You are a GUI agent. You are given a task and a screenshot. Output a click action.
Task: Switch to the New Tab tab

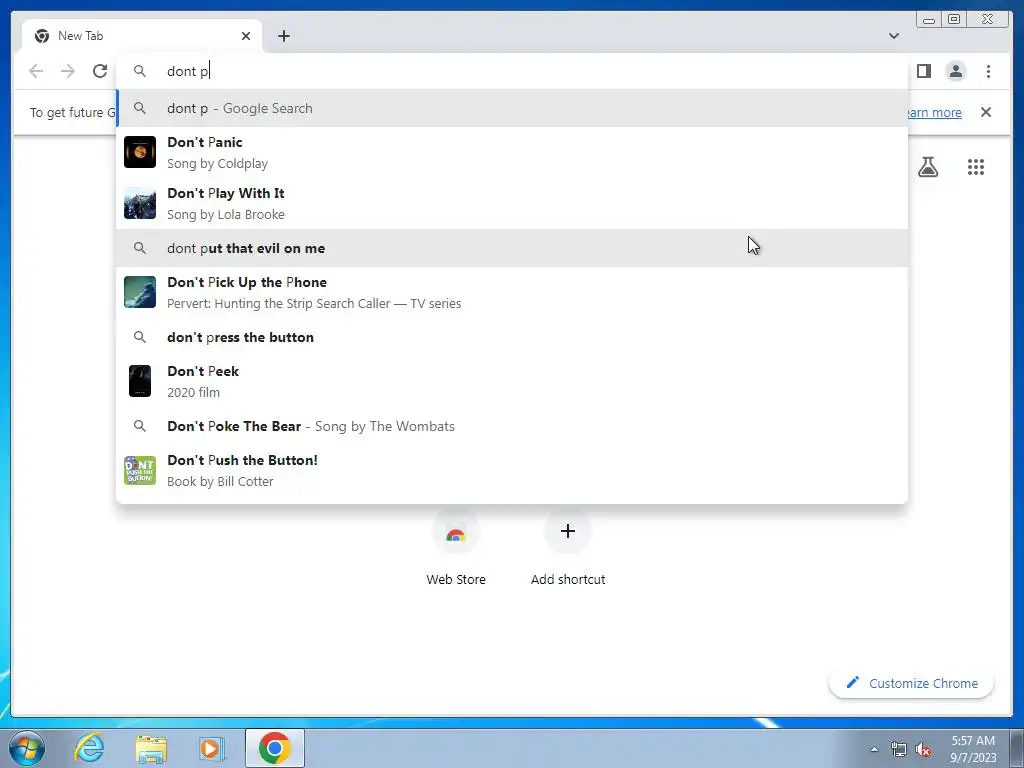(142, 36)
